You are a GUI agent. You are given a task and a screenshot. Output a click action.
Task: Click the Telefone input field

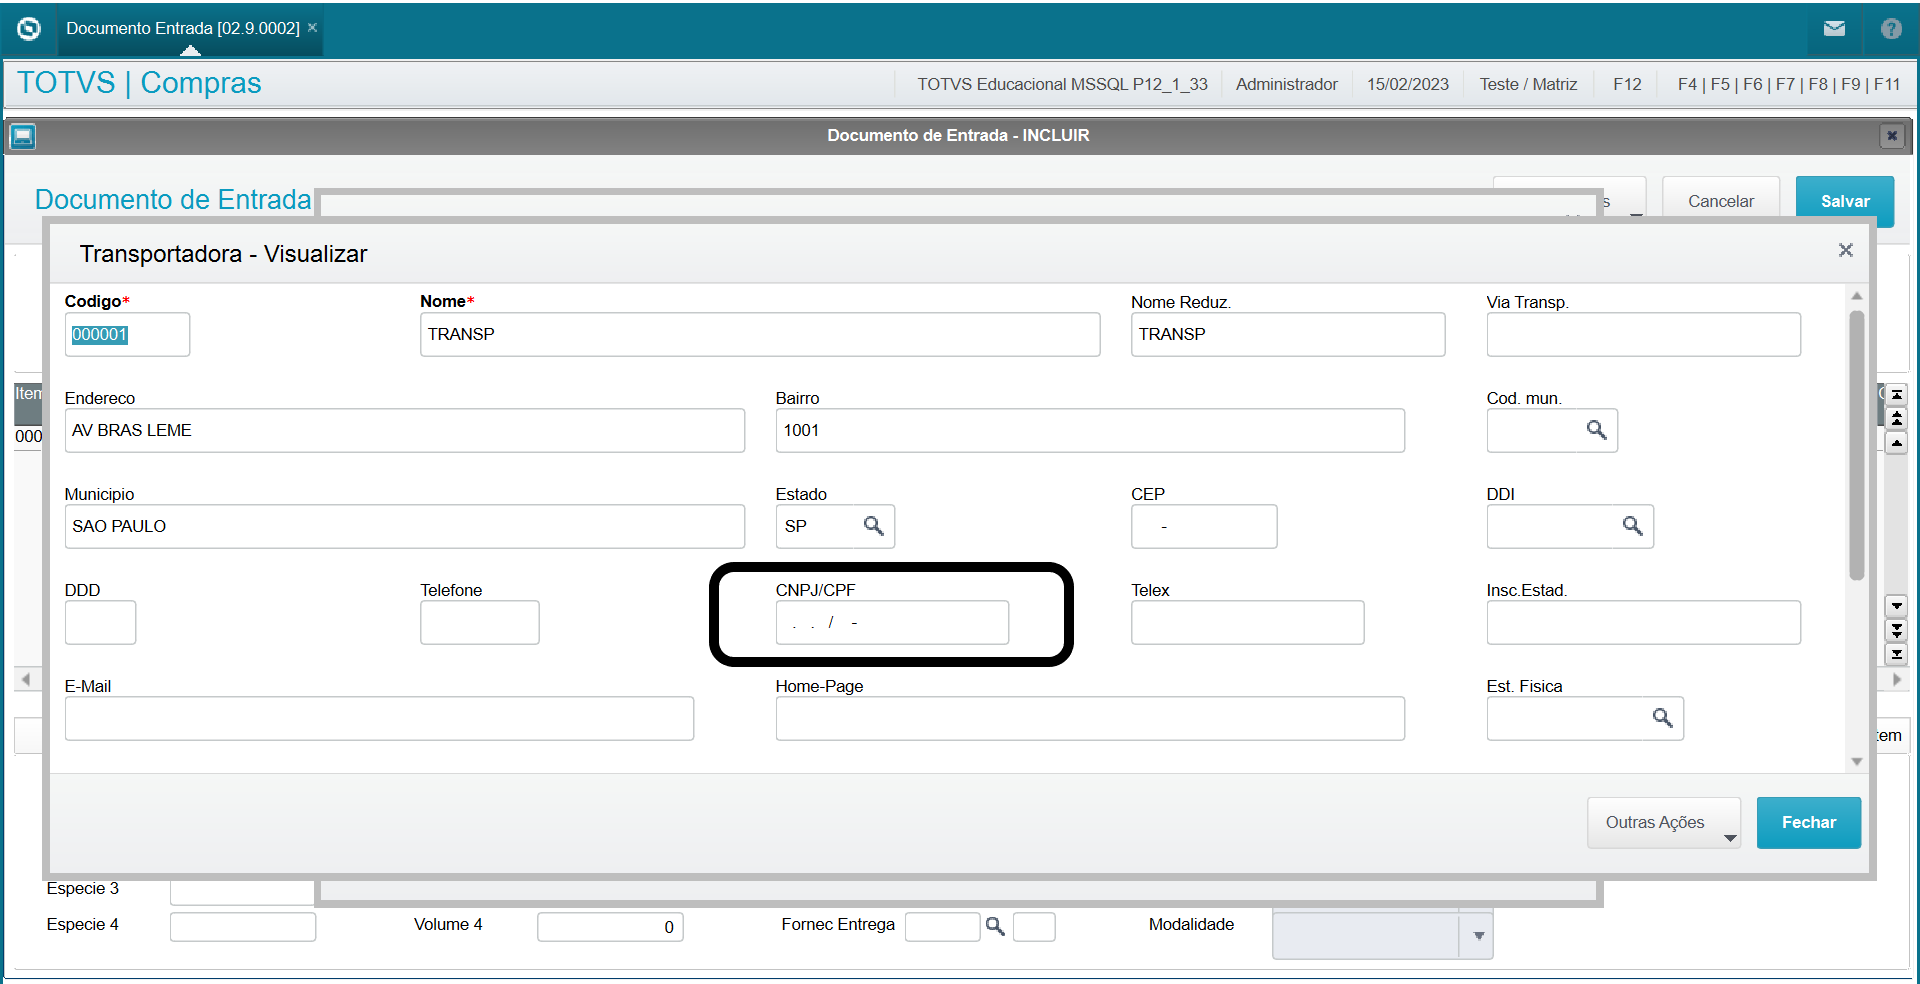pyautogui.click(x=480, y=622)
